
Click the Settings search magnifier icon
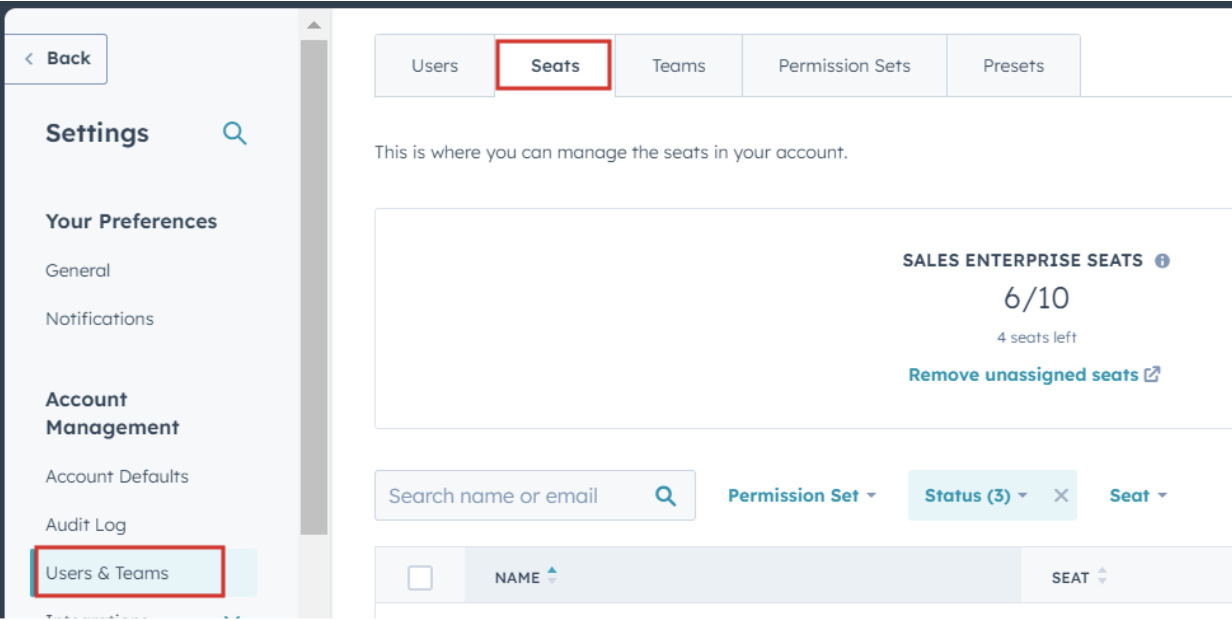click(235, 133)
